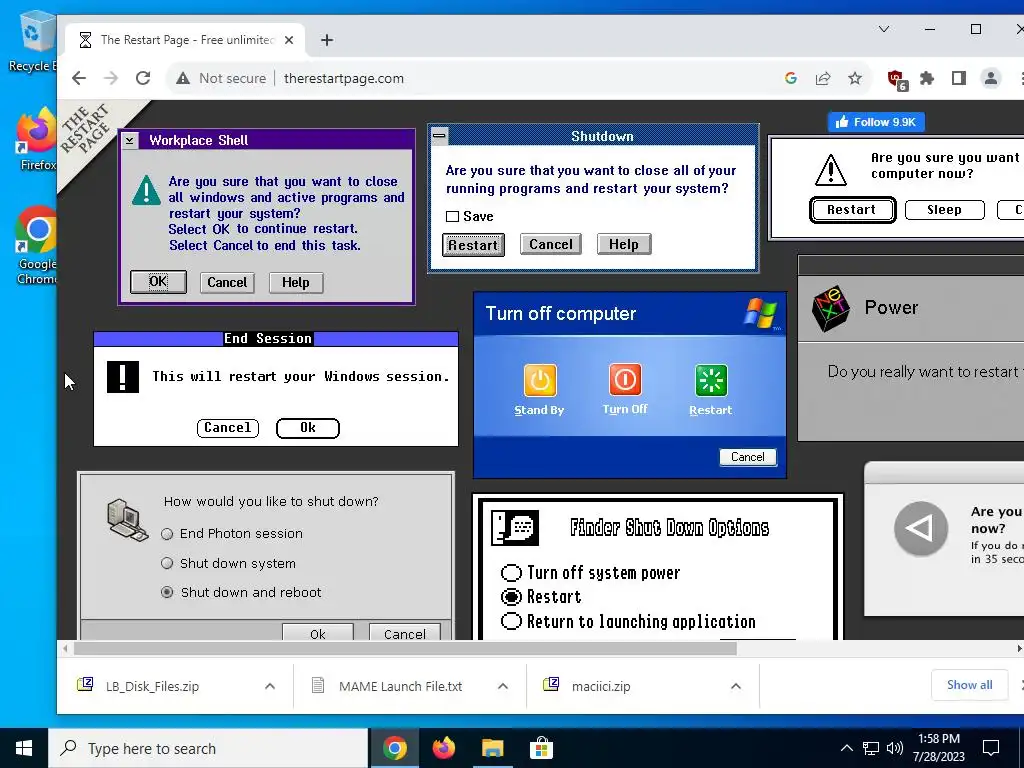1024x768 pixels.
Task: Open the Windows Start menu
Action: pyautogui.click(x=24, y=748)
